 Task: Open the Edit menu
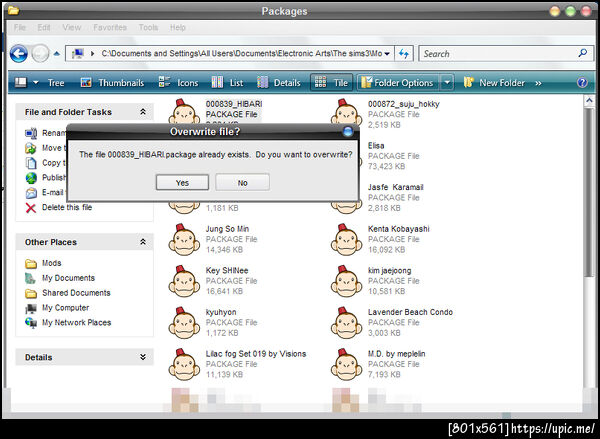pos(44,28)
